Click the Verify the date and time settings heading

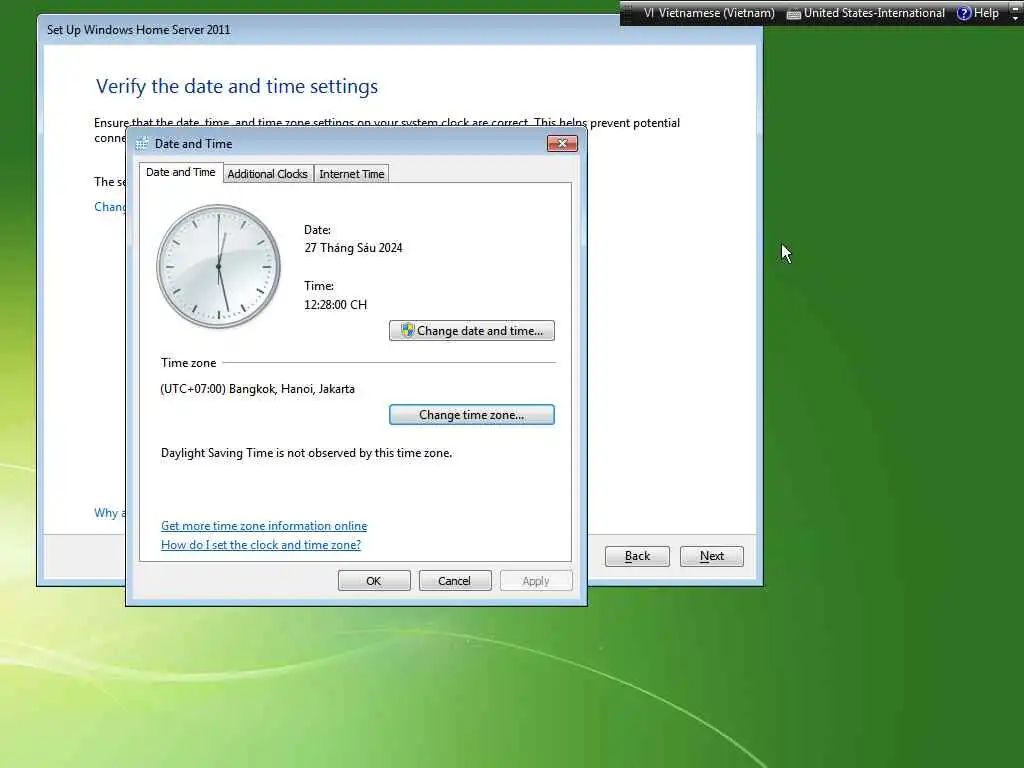[x=237, y=86]
